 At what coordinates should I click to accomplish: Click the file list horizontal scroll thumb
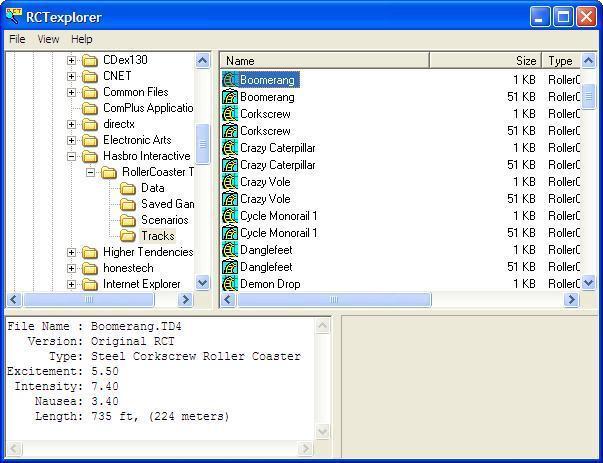(334, 299)
